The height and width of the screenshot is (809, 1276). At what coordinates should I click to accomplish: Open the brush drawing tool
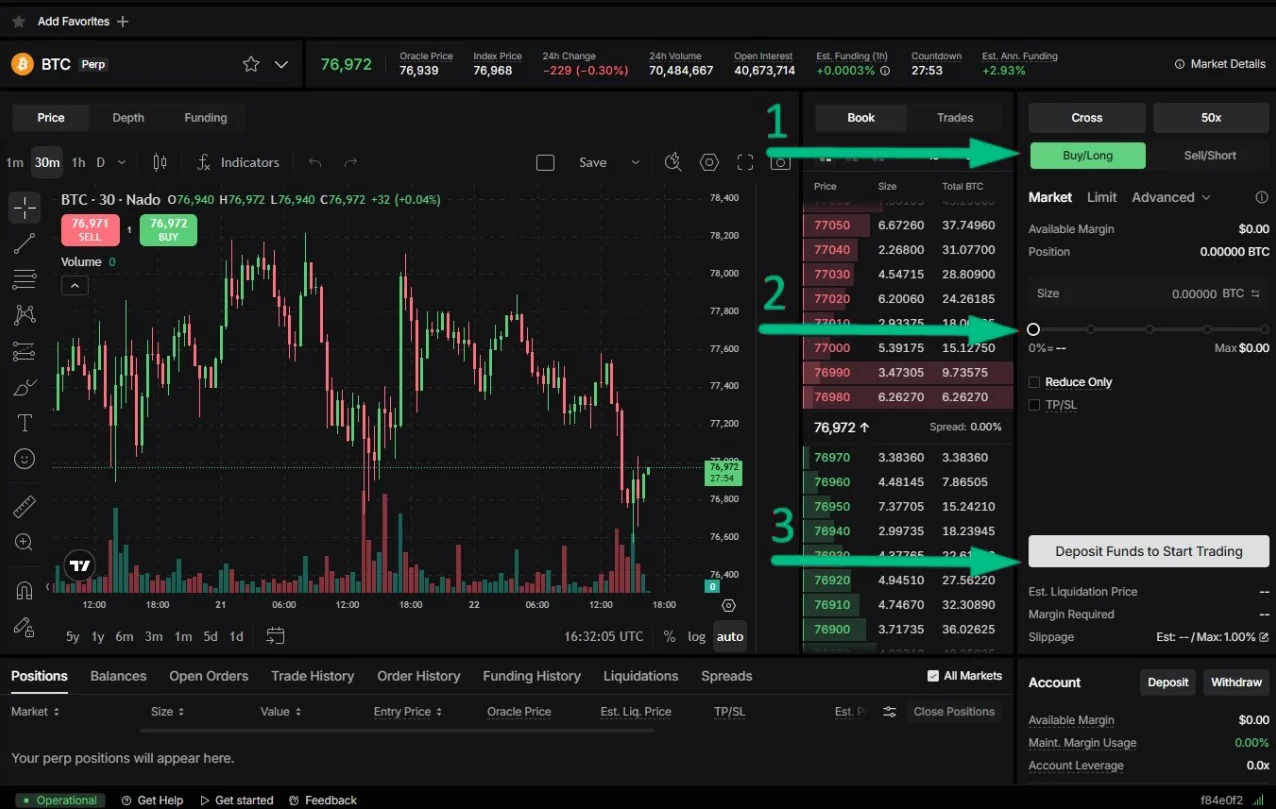[x=25, y=387]
